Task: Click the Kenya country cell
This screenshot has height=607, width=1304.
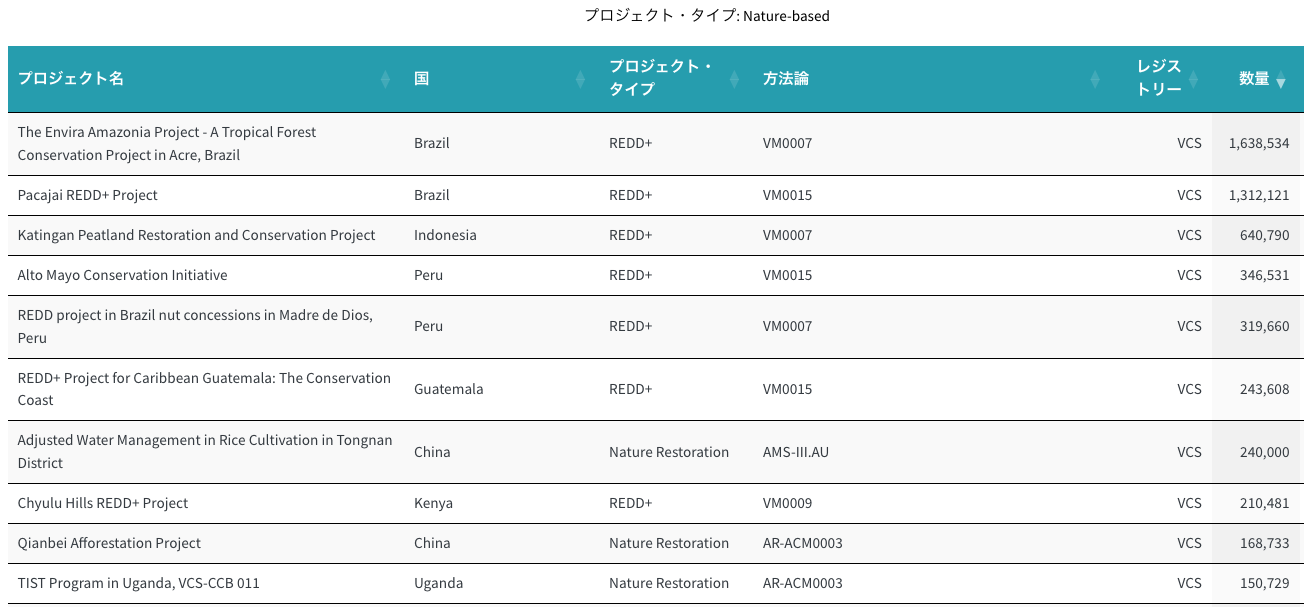Action: [433, 503]
